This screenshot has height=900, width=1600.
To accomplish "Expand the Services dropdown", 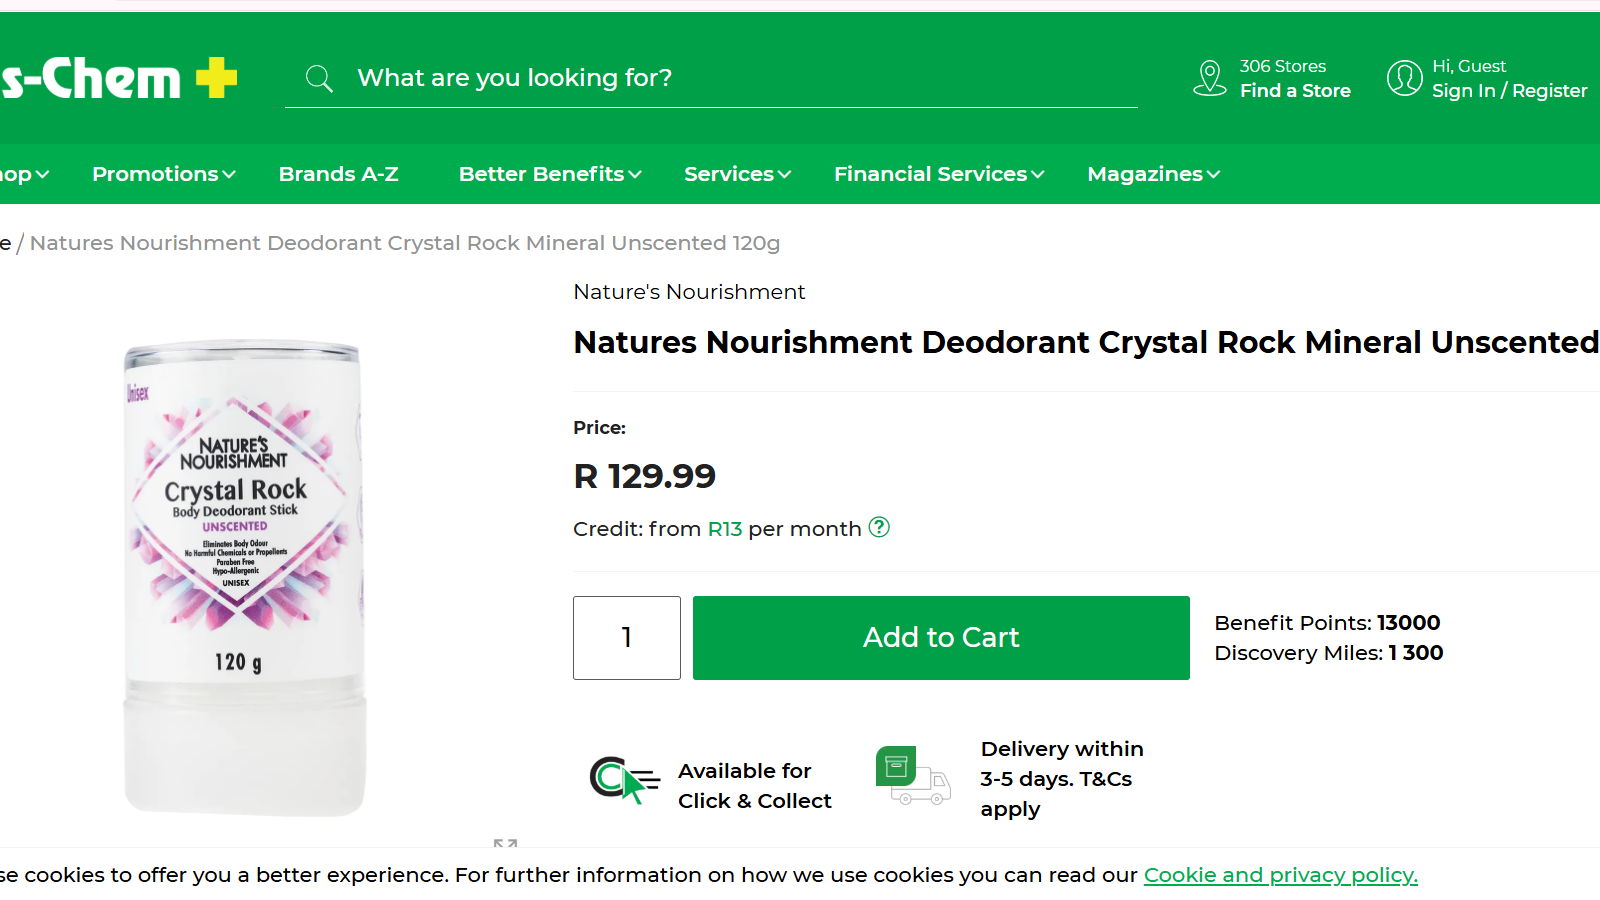I will click(737, 174).
